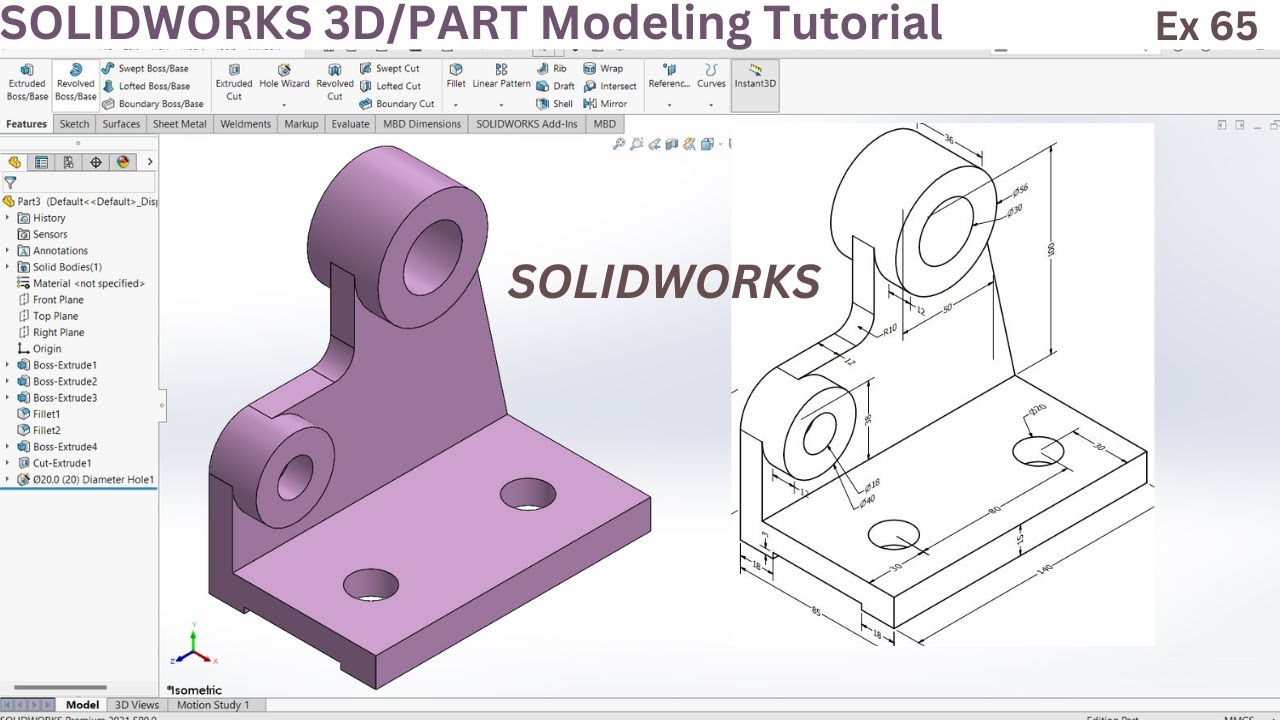Expand the Boss-Extrude1 feature
This screenshot has height=720, width=1280.
[8, 365]
